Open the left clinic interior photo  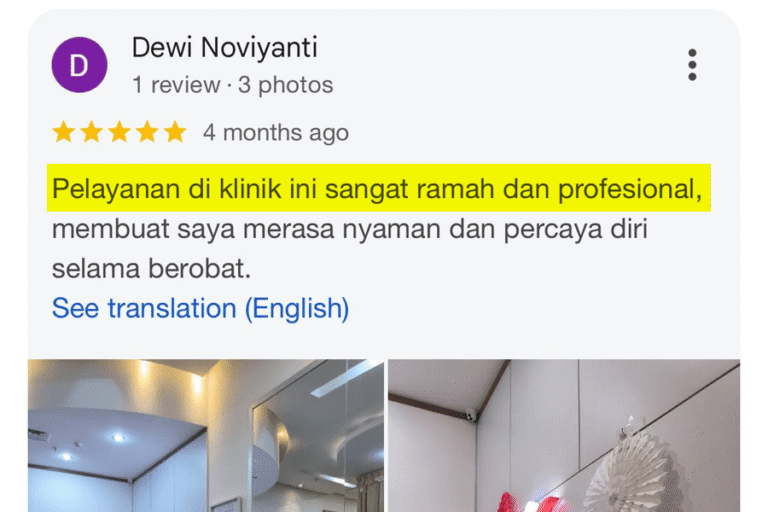coord(206,436)
